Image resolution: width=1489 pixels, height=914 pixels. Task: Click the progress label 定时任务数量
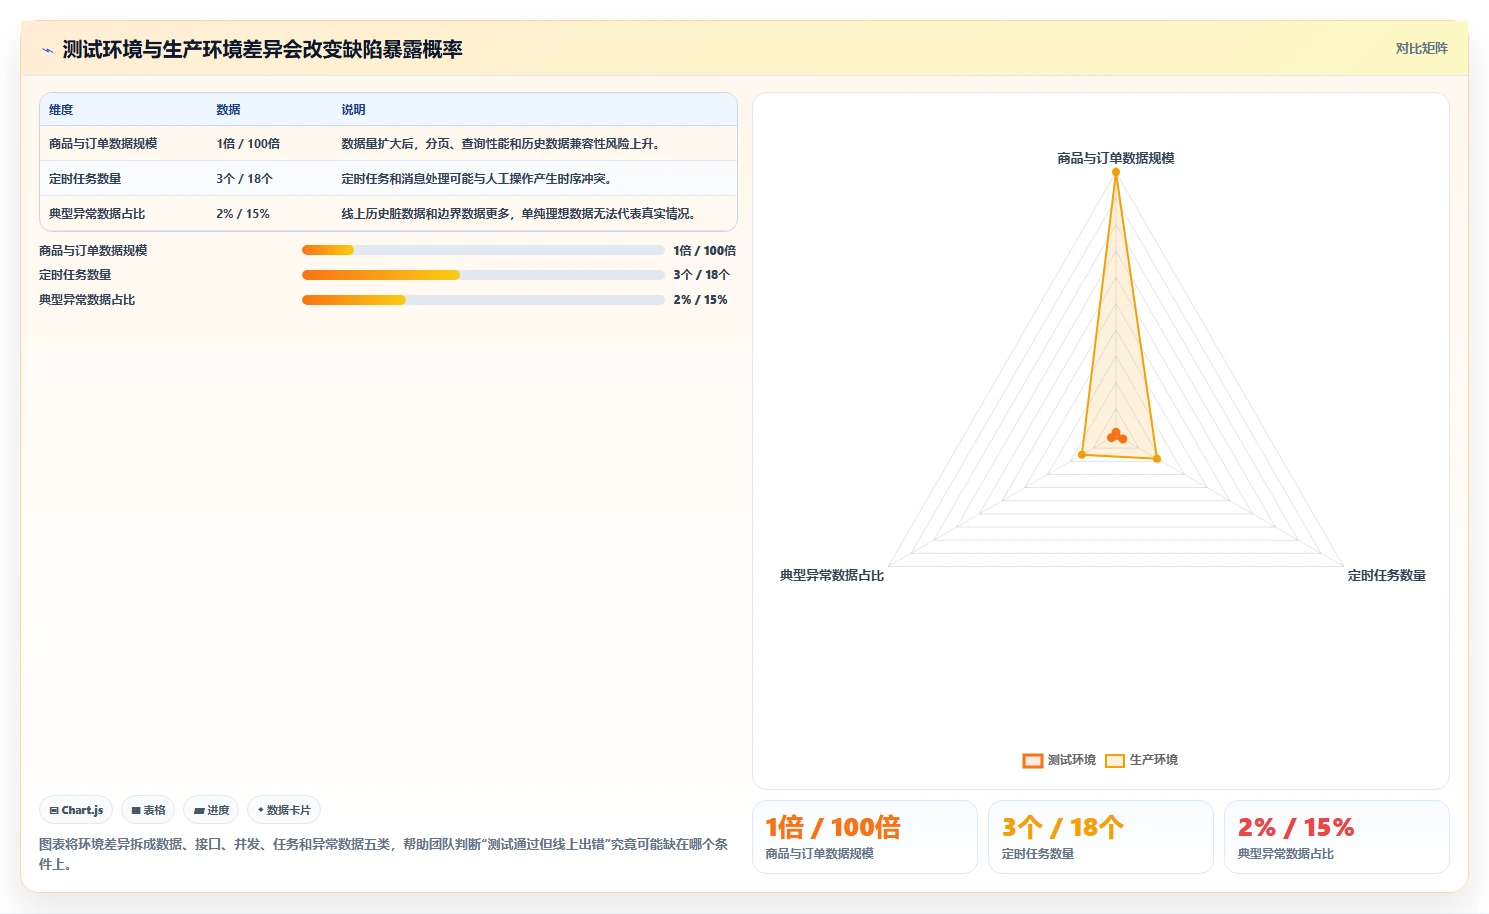click(75, 275)
